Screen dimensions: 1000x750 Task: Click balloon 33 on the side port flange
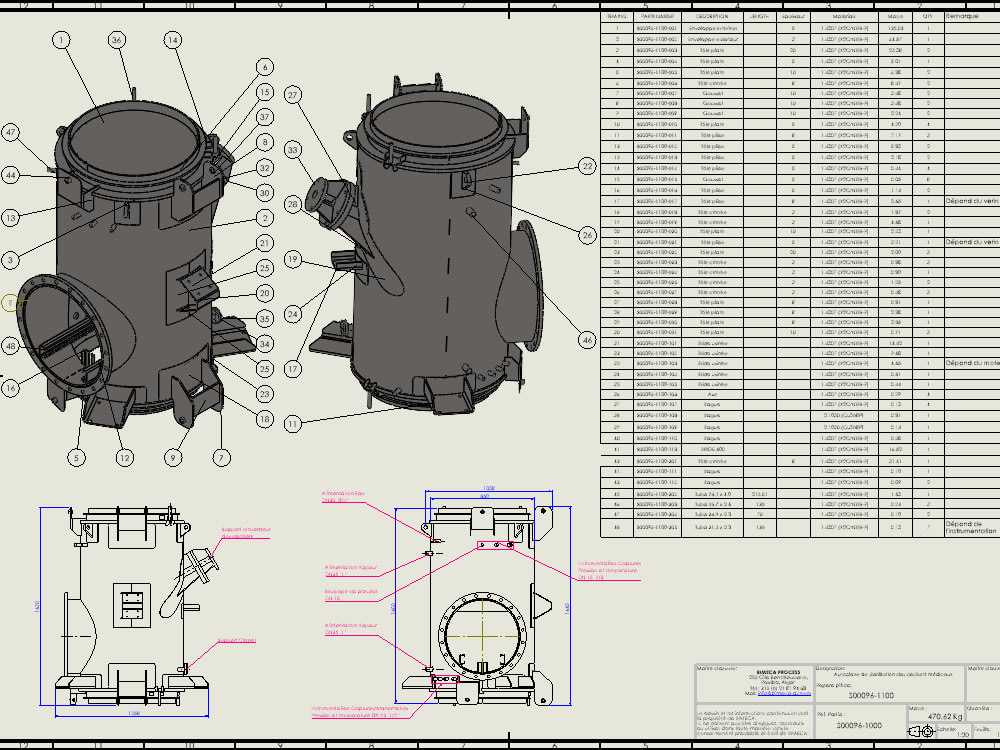pyautogui.click(x=293, y=151)
